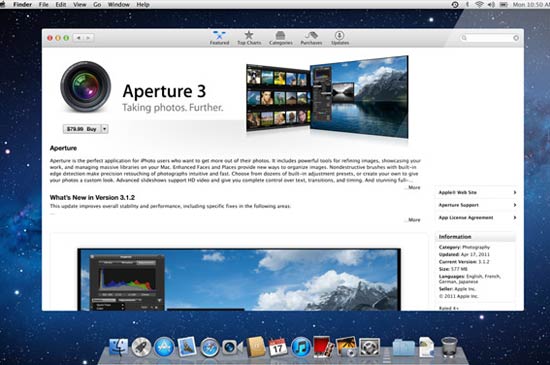550x365 pixels.
Task: Click the 'Seller: Apple Inc.' info line
Action: (457, 289)
